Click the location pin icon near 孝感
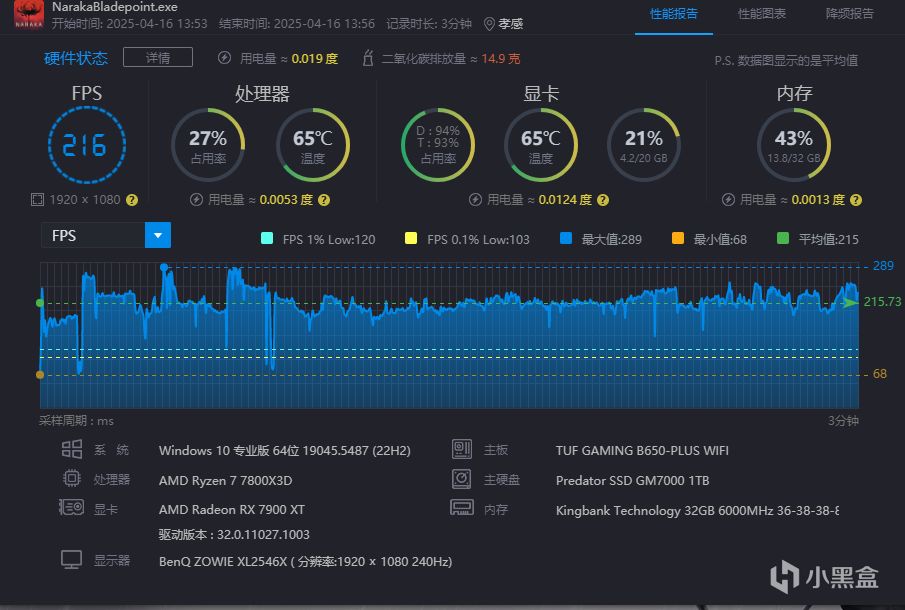 489,24
